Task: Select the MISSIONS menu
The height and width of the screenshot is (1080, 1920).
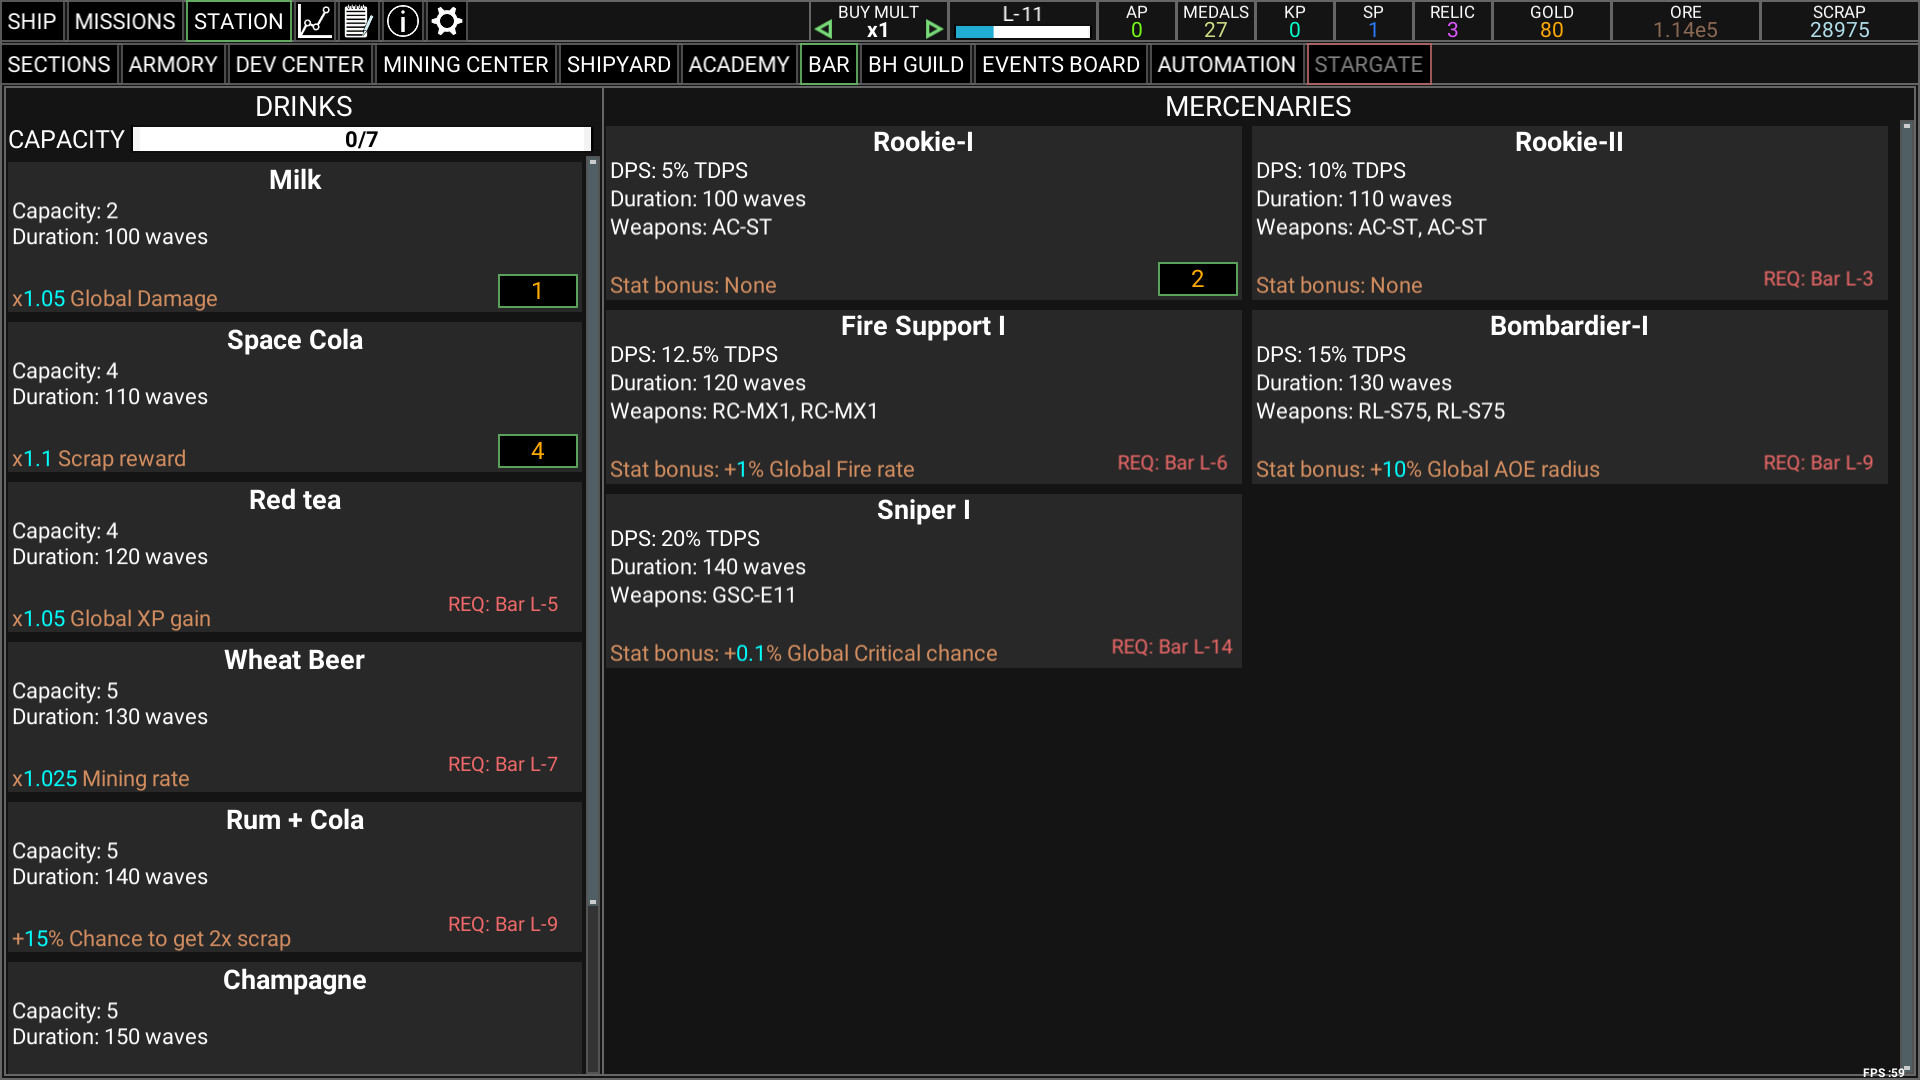Action: (x=124, y=20)
